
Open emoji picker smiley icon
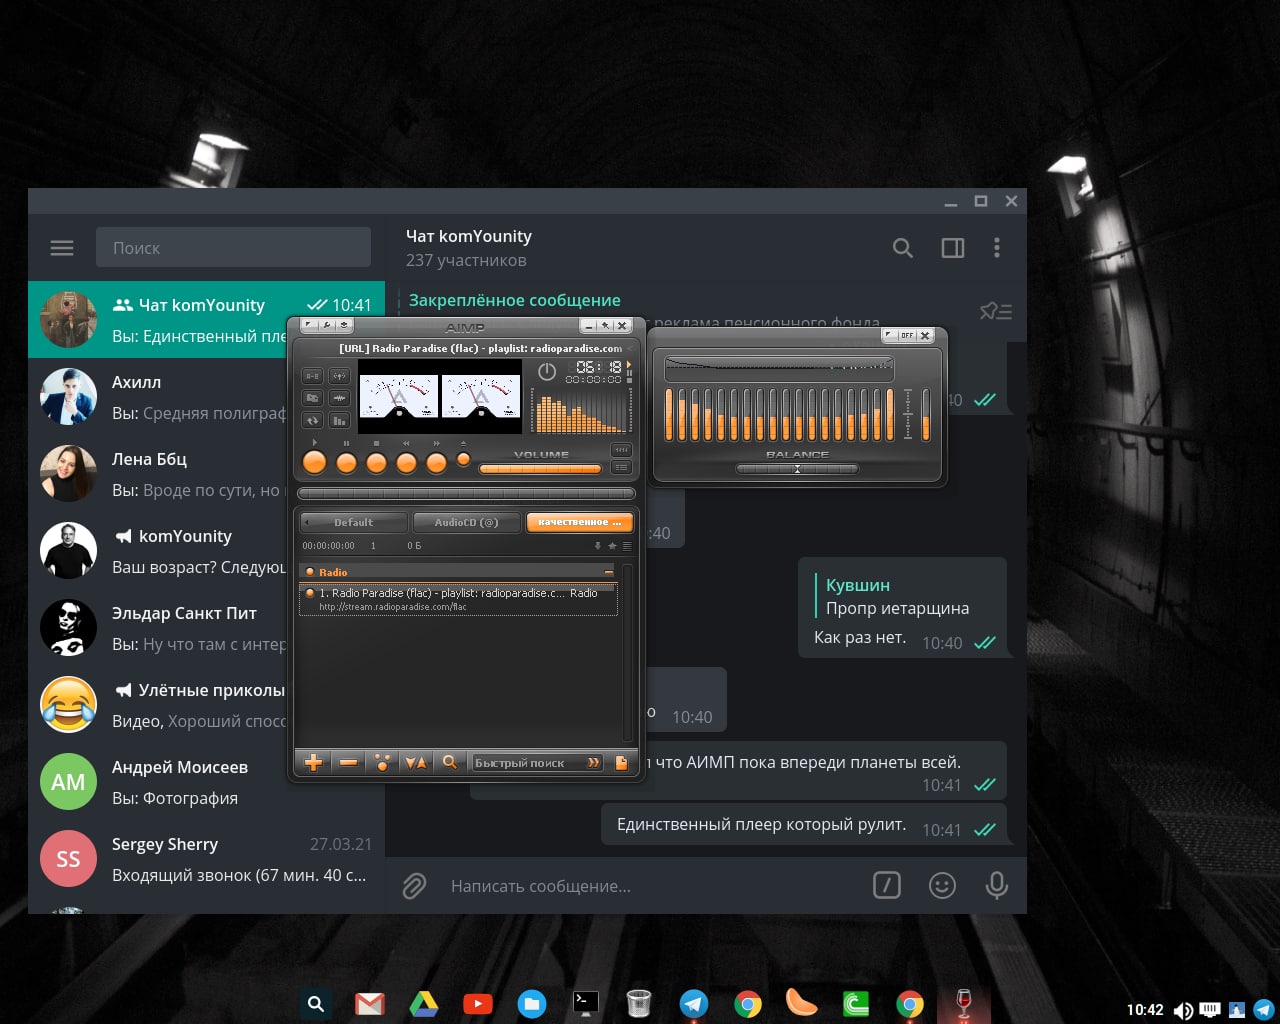(x=942, y=885)
